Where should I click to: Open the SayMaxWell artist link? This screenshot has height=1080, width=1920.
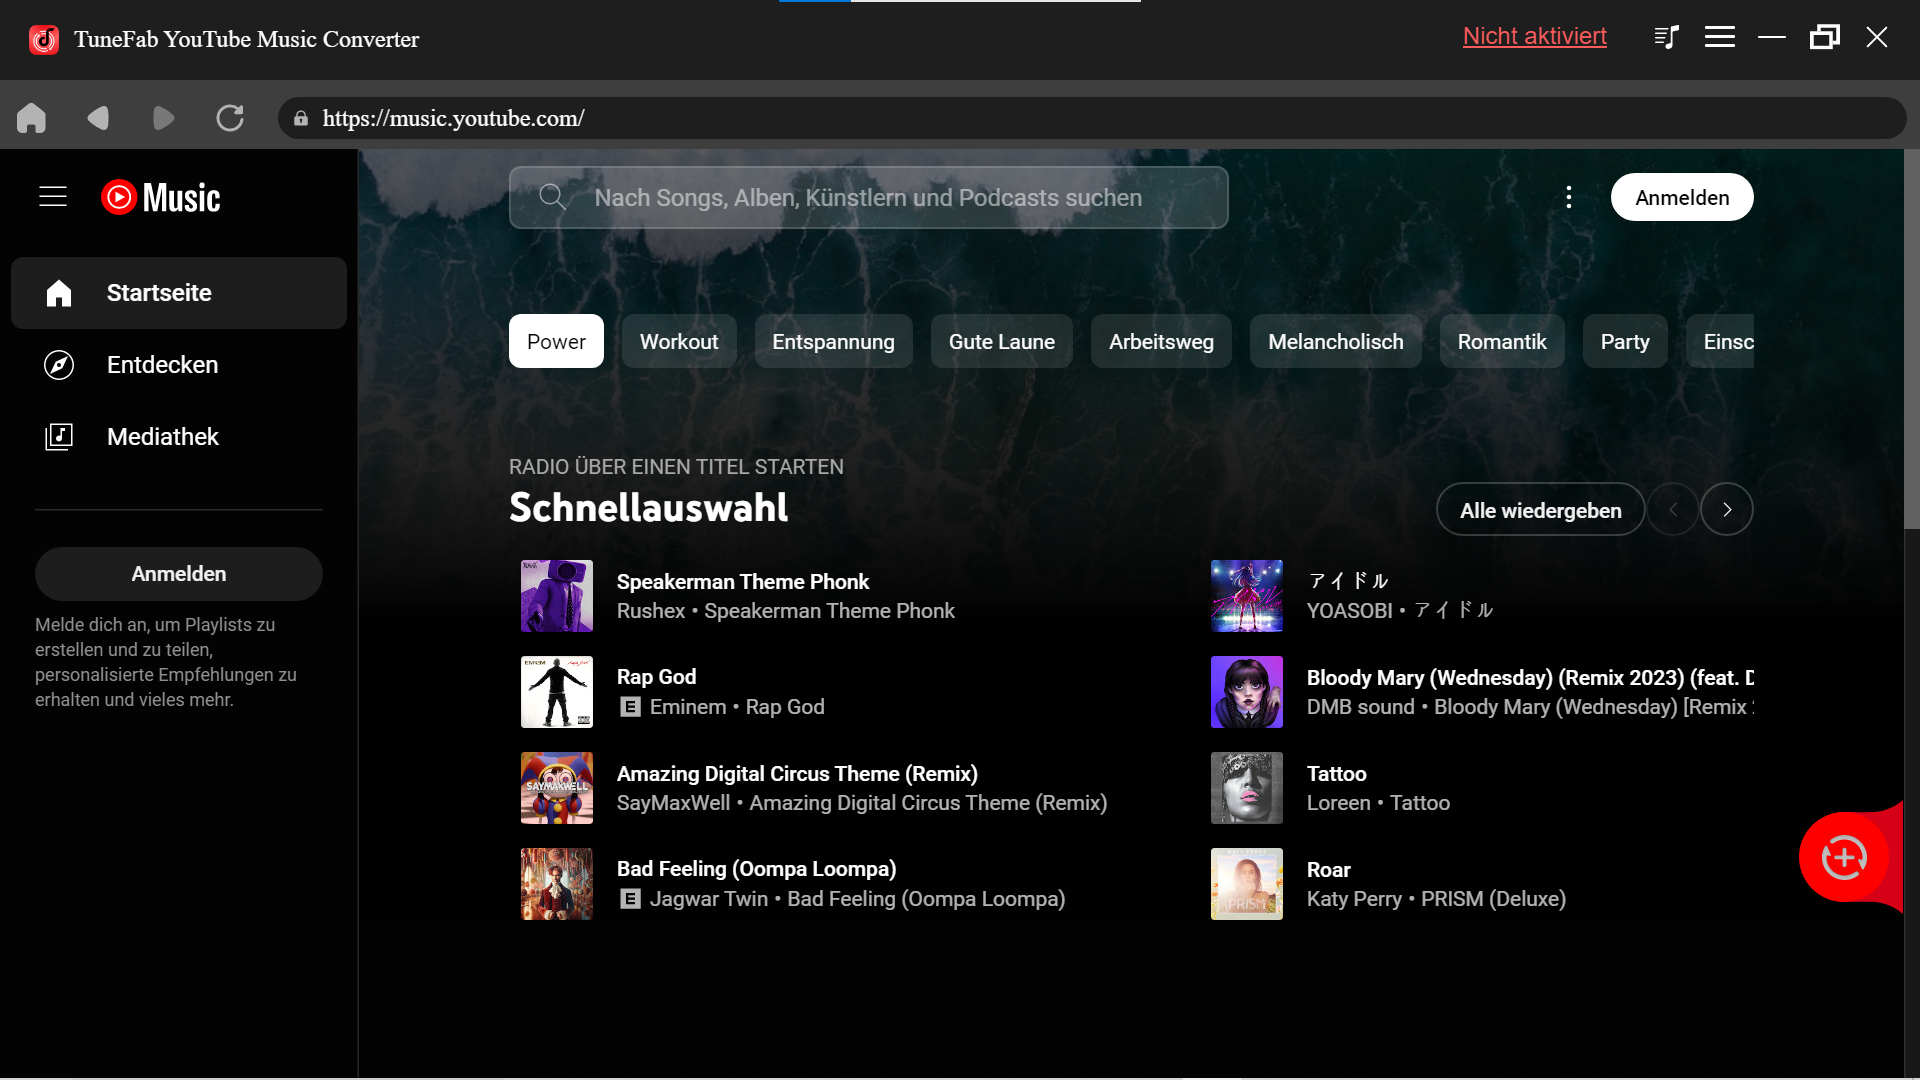click(x=673, y=803)
